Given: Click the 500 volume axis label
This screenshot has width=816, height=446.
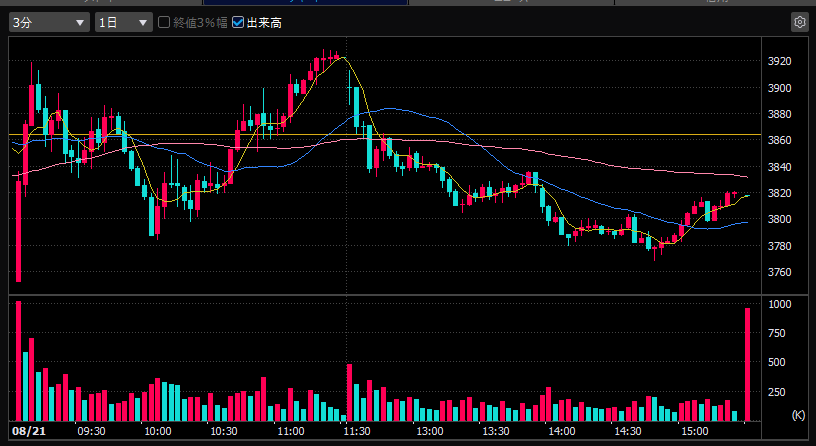Looking at the screenshot, I should click(776, 362).
